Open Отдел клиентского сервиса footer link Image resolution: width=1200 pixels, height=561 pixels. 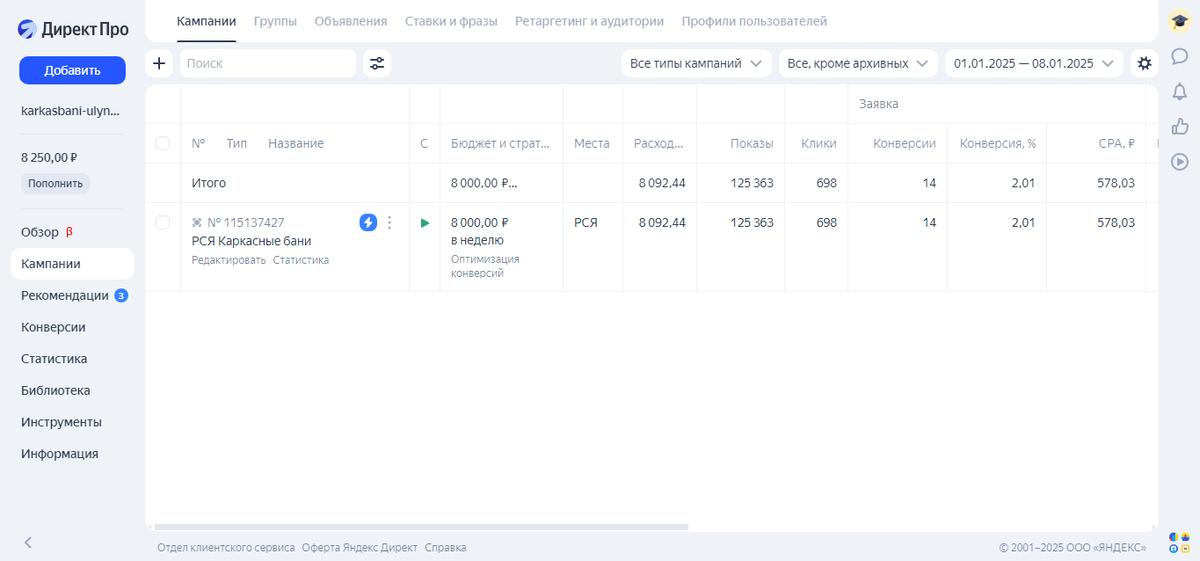click(x=226, y=548)
